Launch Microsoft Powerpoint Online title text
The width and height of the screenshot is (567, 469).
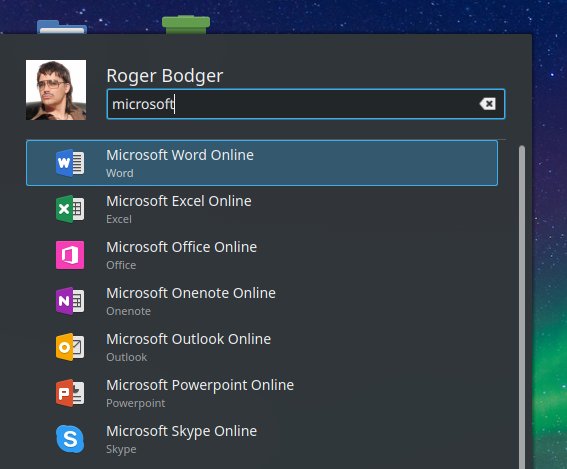click(200, 385)
